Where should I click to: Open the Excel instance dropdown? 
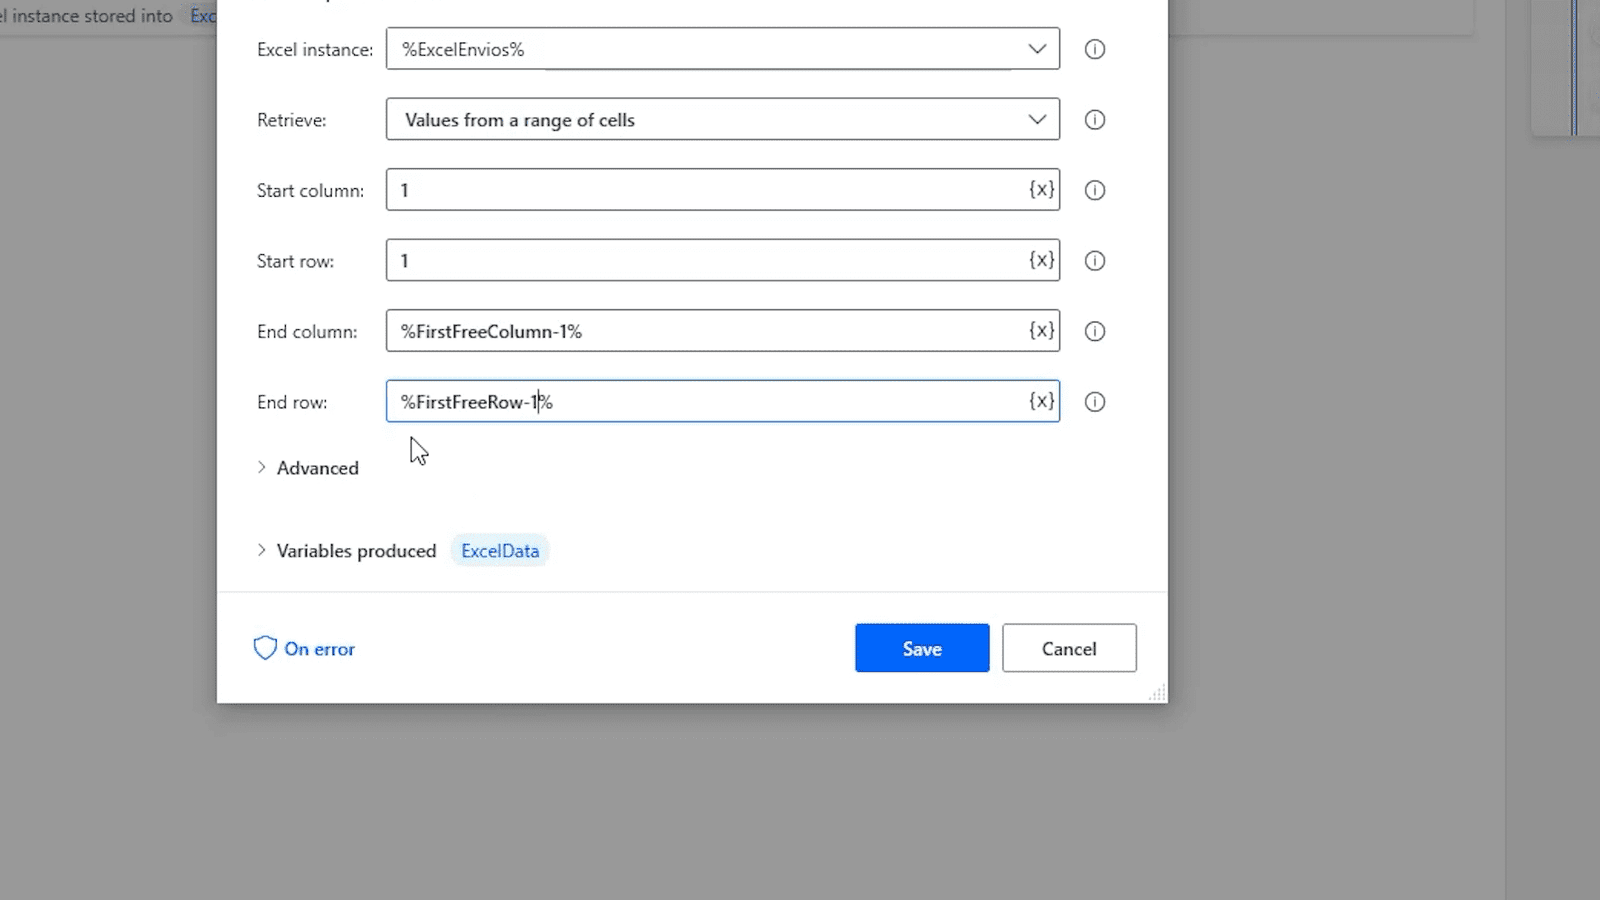[x=1036, y=49]
